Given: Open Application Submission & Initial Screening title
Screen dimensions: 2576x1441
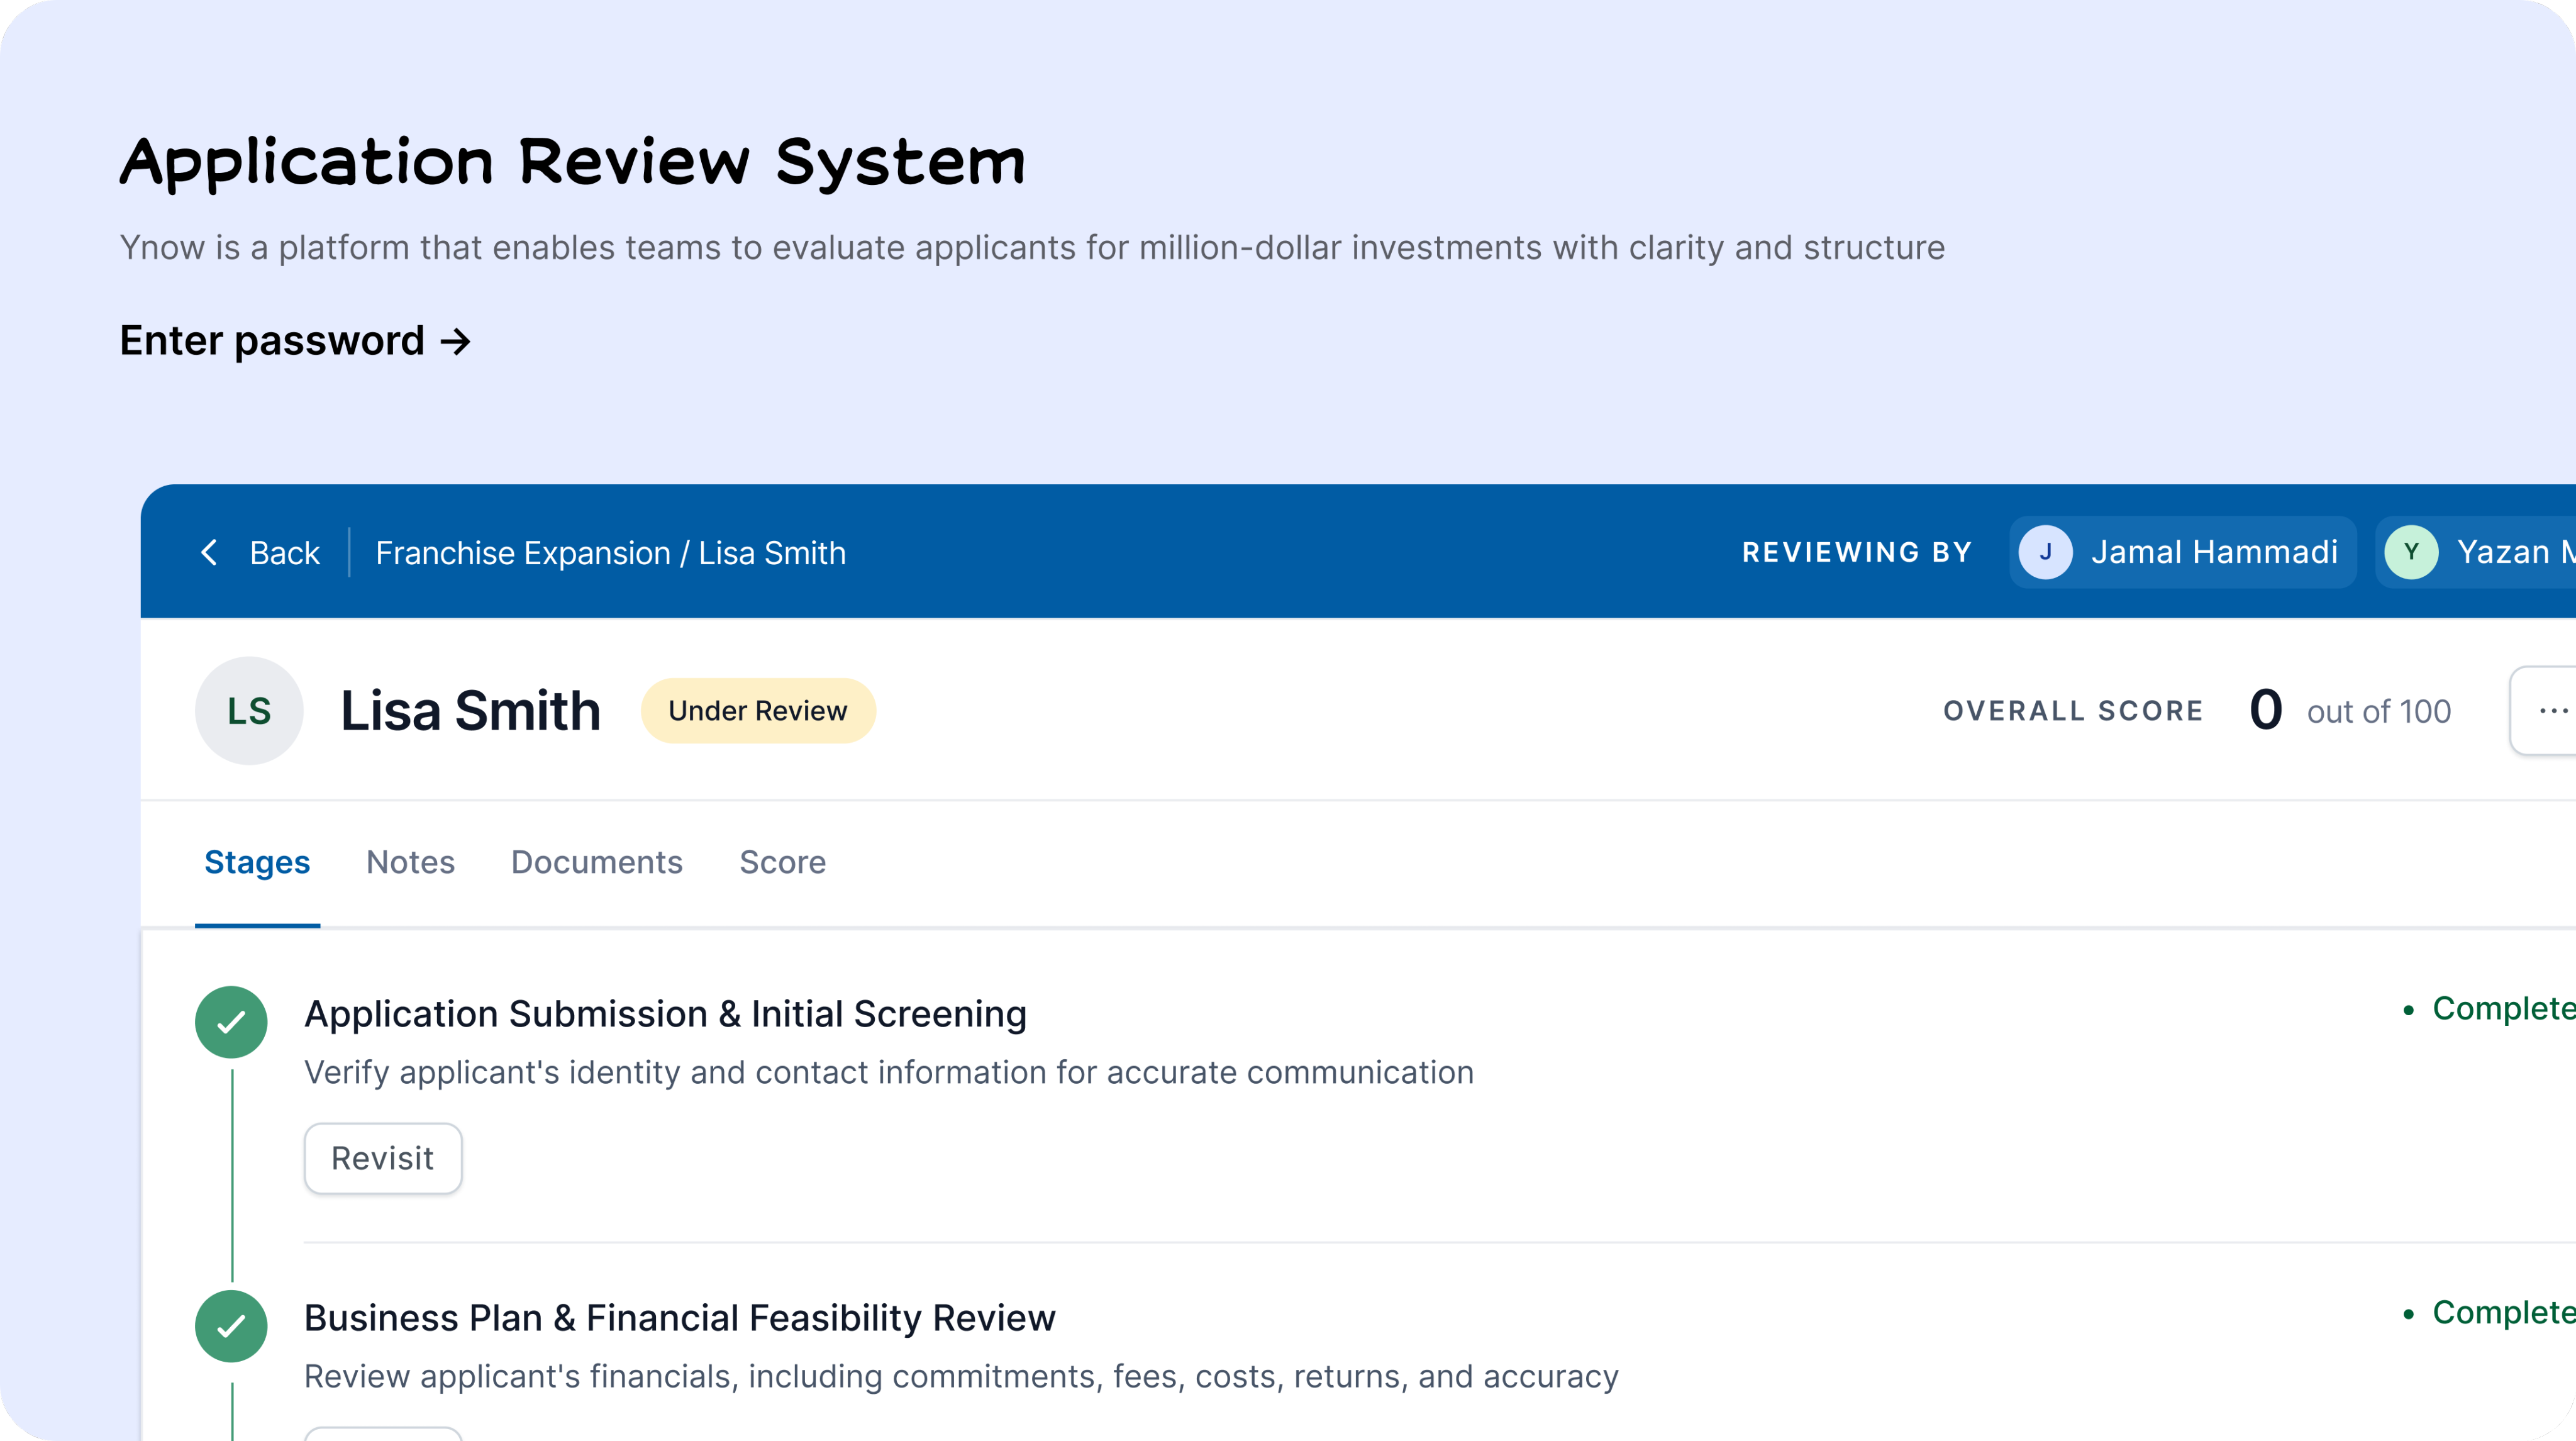Looking at the screenshot, I should coord(665,1014).
